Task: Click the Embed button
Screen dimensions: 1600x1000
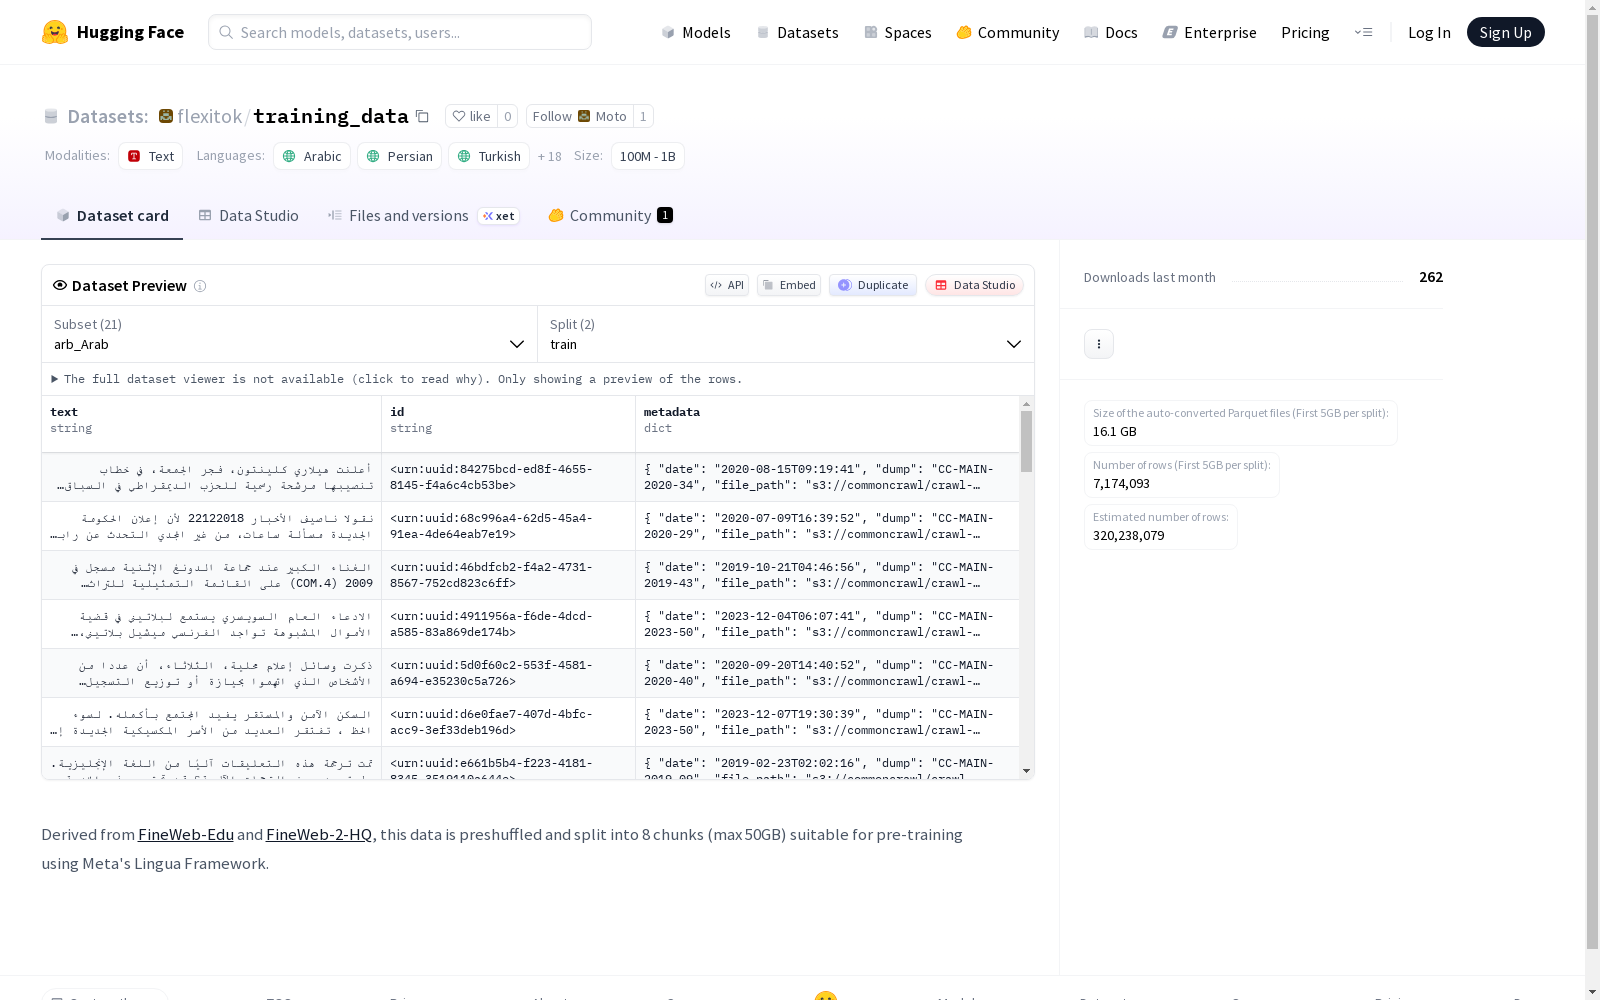Action: click(x=789, y=285)
